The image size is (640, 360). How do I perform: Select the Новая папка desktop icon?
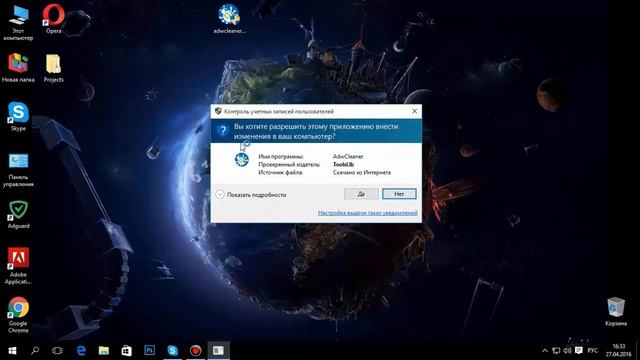click(18, 68)
